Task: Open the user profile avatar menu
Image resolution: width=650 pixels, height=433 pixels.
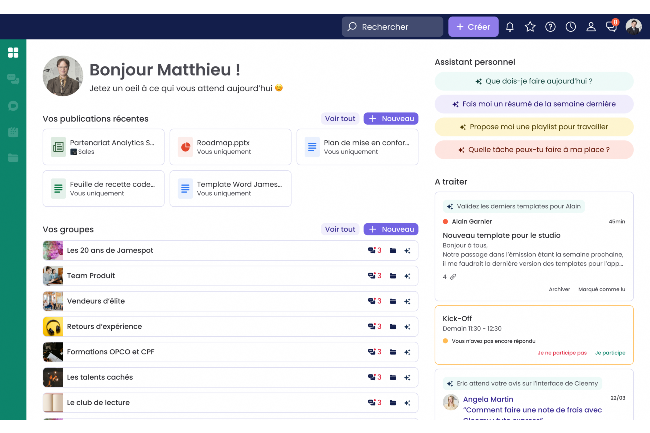Action: 634,27
